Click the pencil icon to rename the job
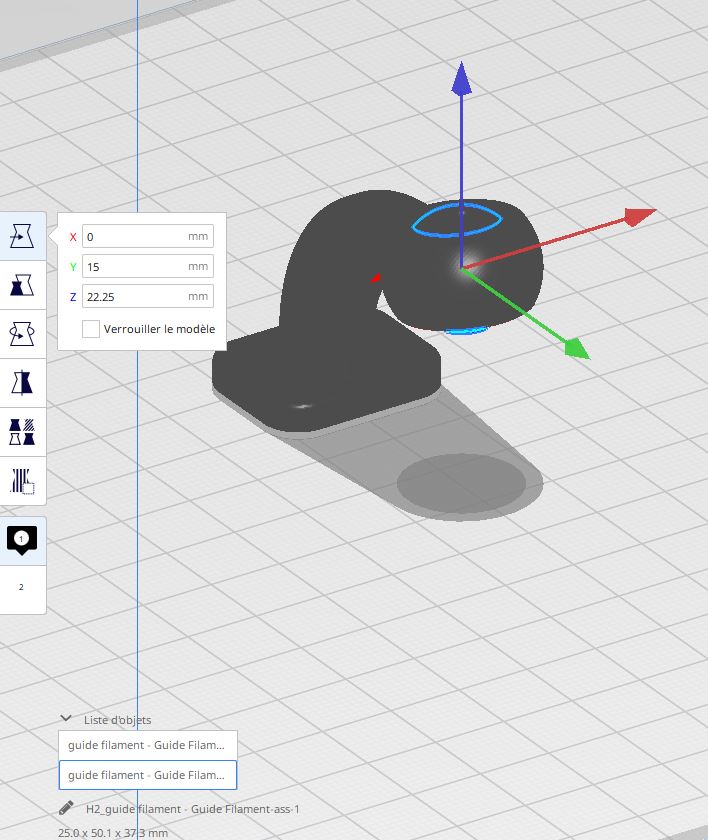This screenshot has height=840, width=708. [66, 808]
